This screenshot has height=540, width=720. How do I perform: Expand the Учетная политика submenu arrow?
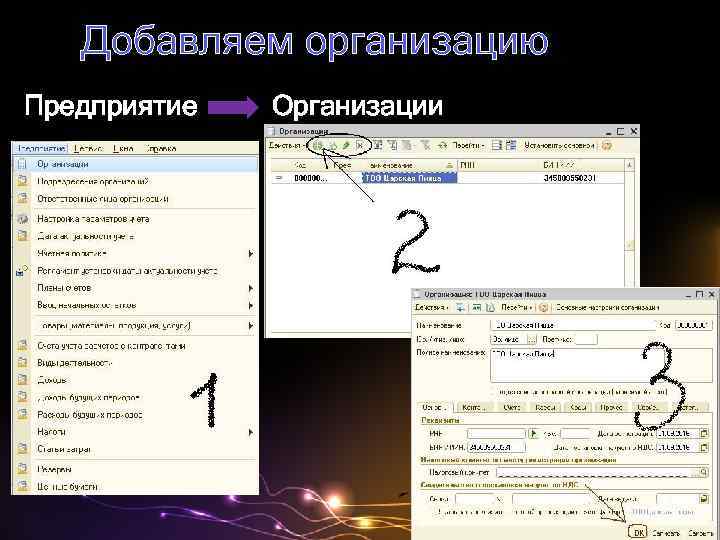click(251, 253)
